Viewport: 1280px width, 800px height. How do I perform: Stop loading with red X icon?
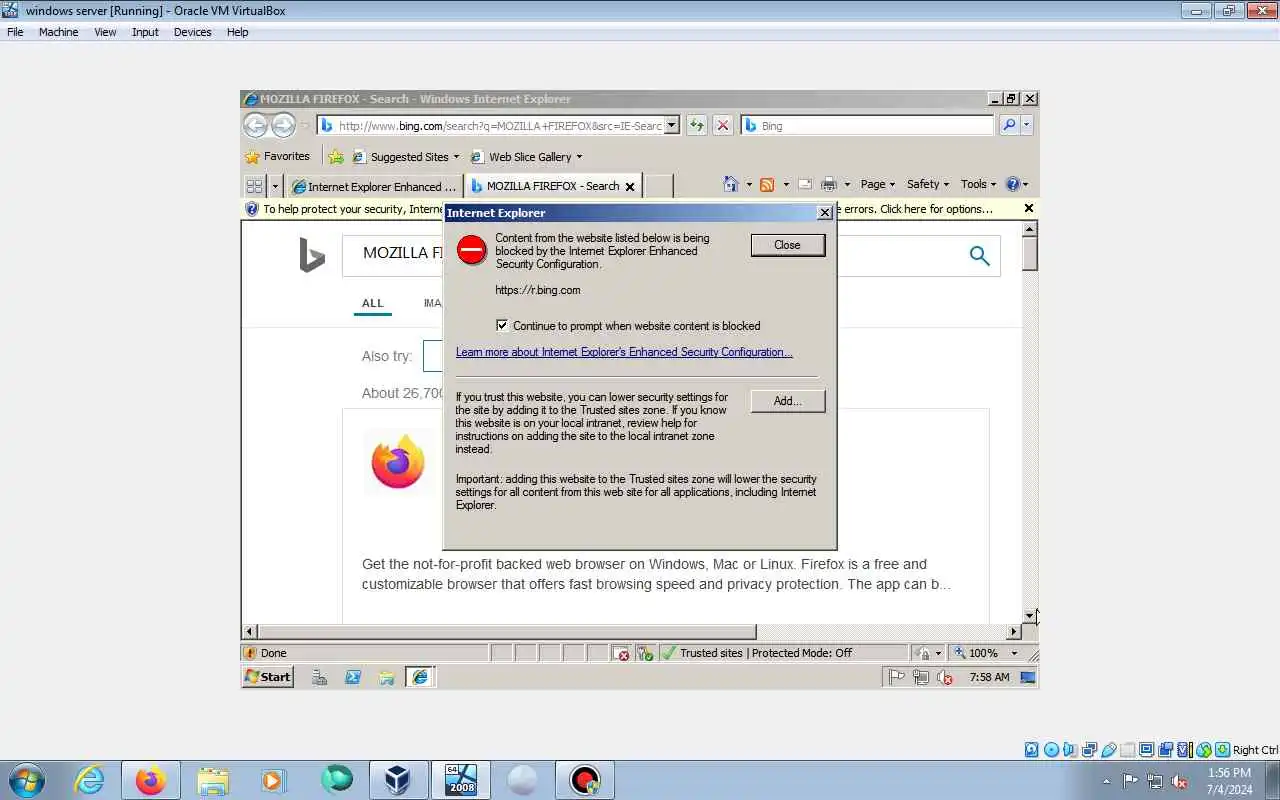tap(722, 125)
